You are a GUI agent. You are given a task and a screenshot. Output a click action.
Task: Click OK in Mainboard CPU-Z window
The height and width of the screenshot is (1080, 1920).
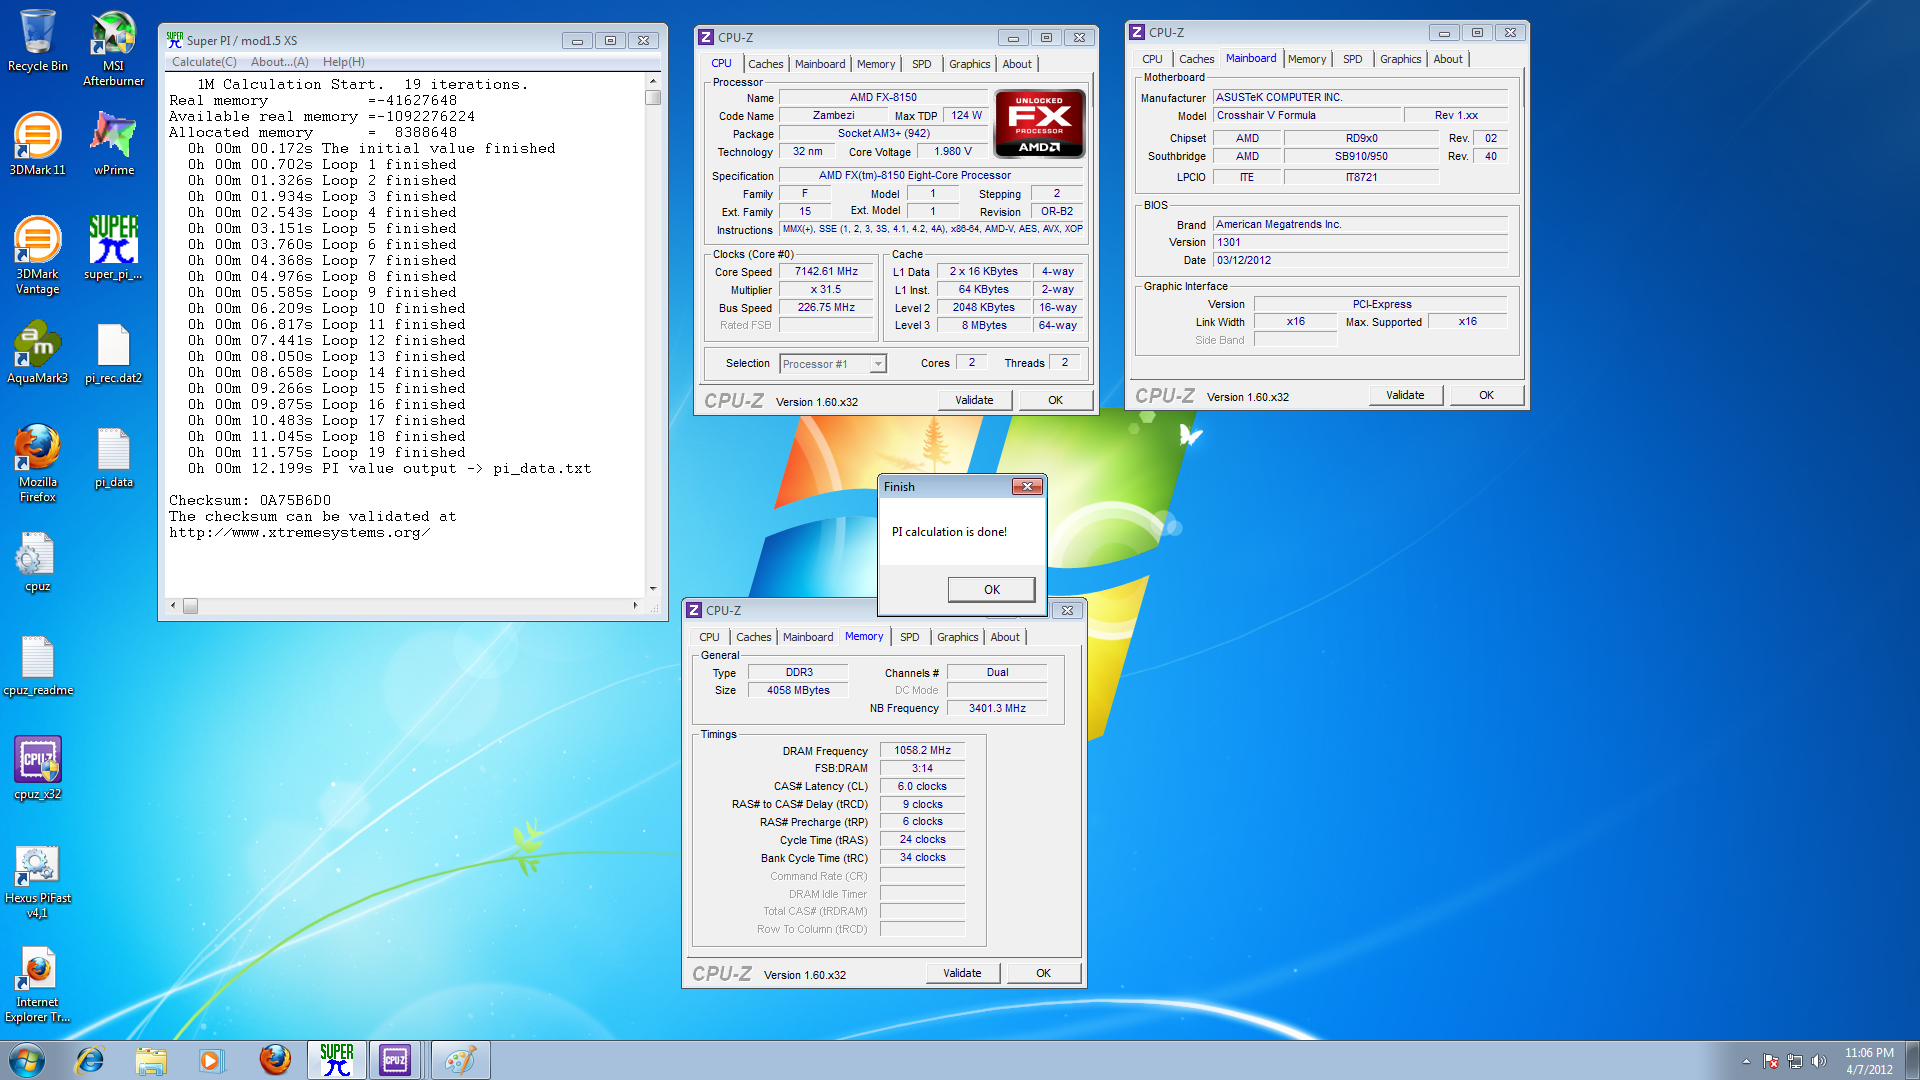pyautogui.click(x=1486, y=395)
